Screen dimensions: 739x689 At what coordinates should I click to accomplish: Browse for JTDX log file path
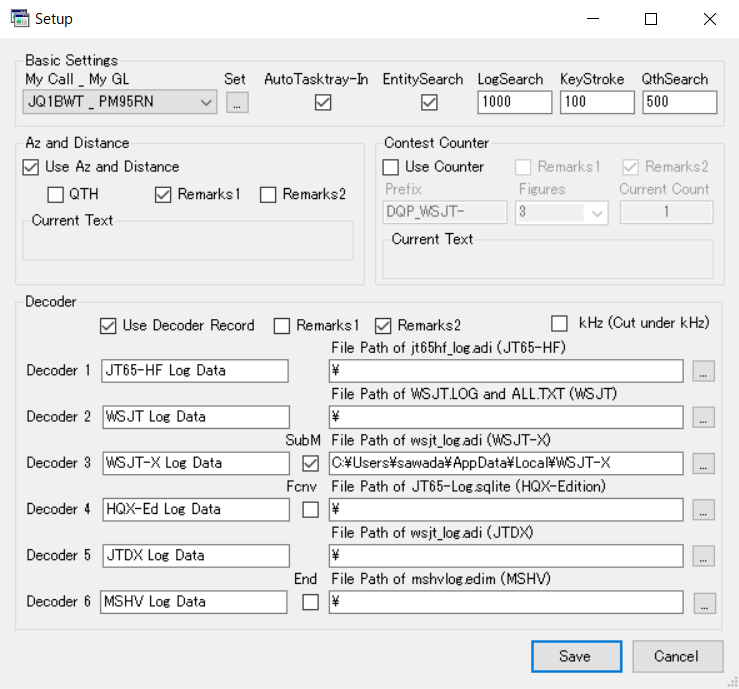[x=704, y=555]
